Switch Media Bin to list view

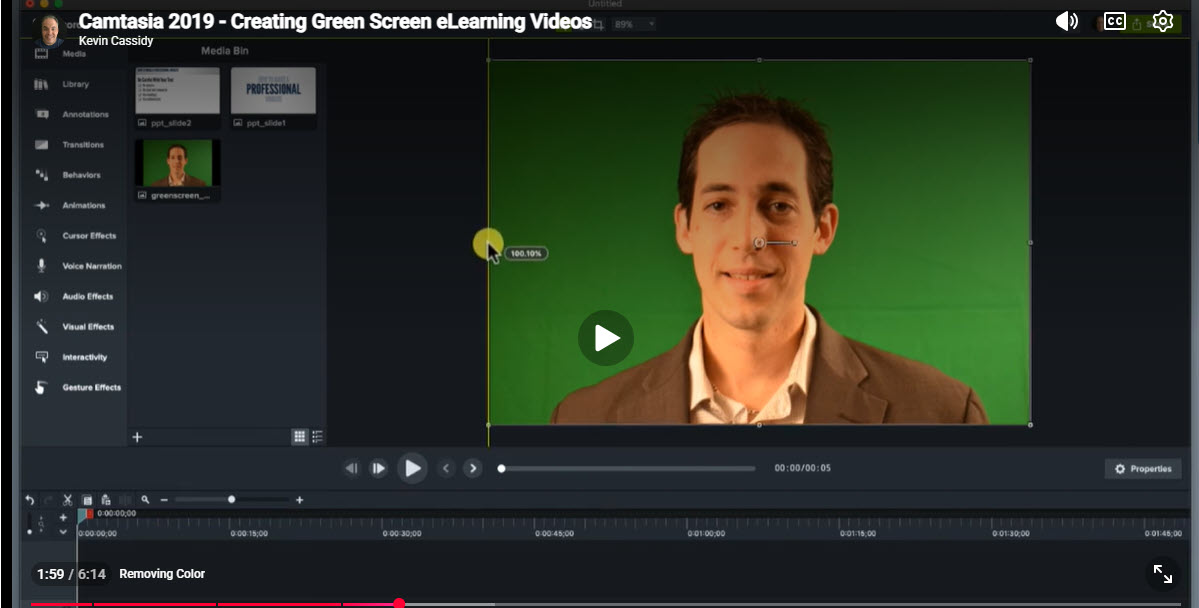318,437
